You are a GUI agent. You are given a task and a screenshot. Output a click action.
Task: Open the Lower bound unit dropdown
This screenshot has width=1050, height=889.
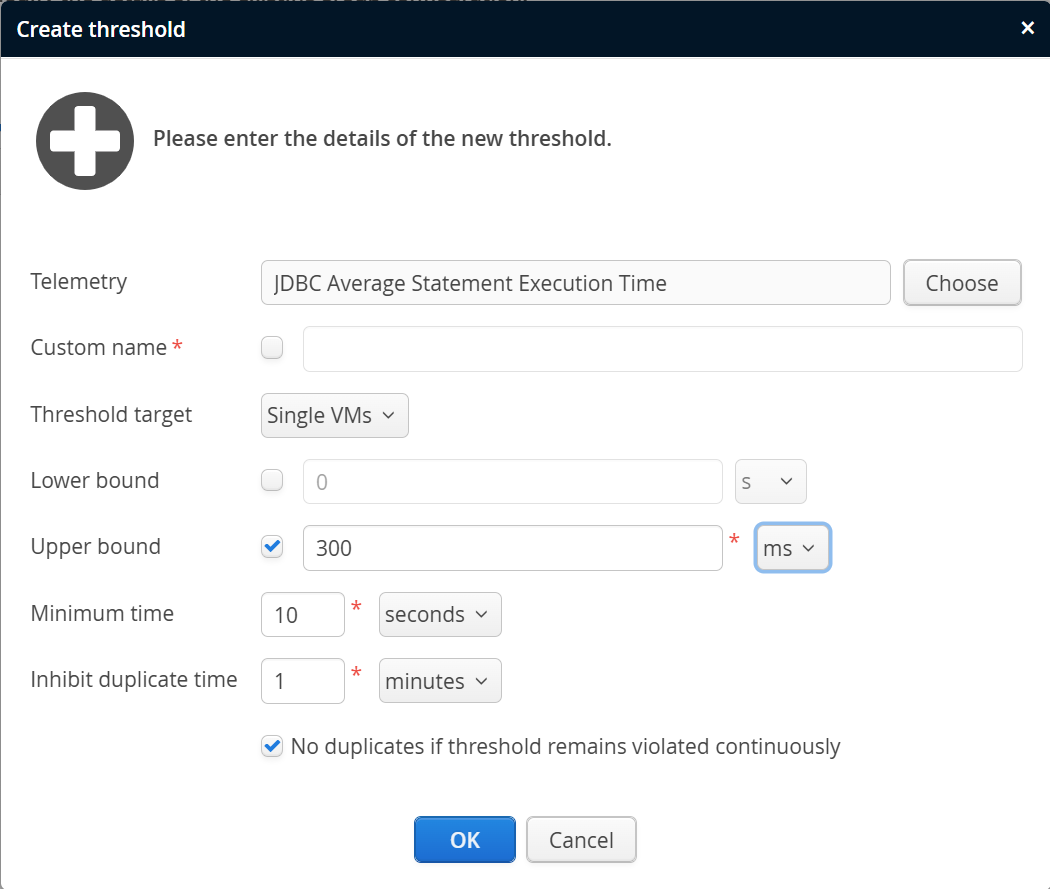tap(770, 482)
